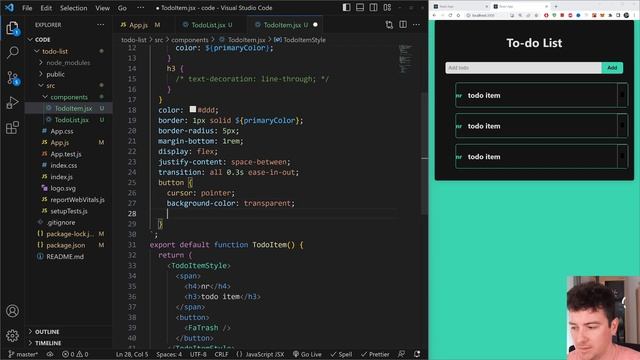Click the master branch indicator in the status bar
Screen dimensions: 640x360
click(23, 354)
